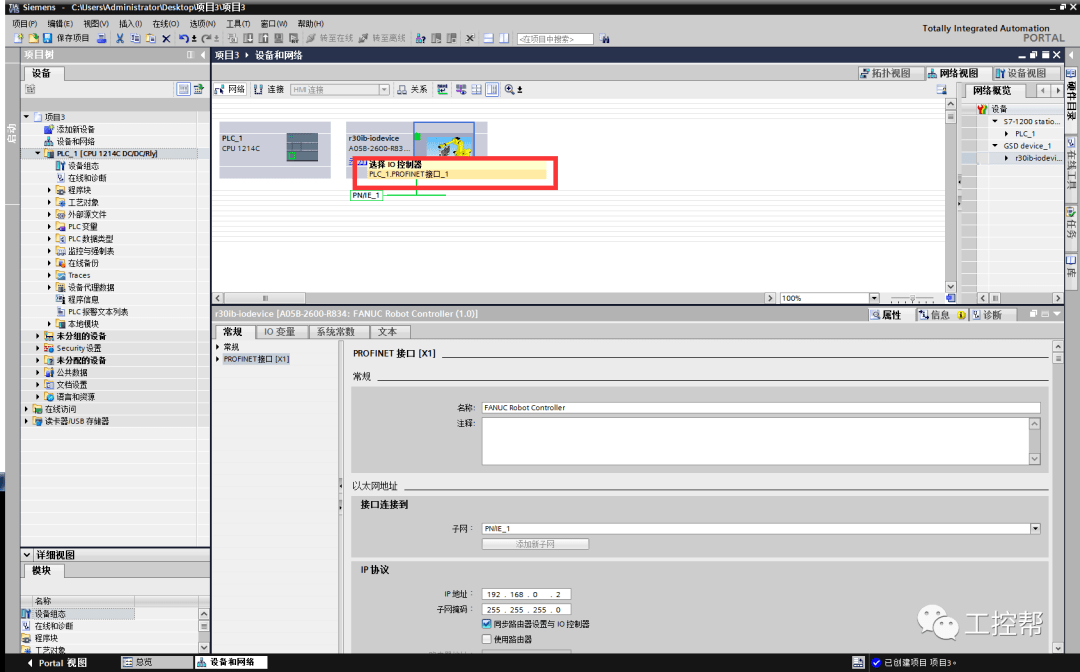Viewport: 1080px width, 672px height.
Task: Click the show all objects icon in project tree
Action: (x=183, y=89)
